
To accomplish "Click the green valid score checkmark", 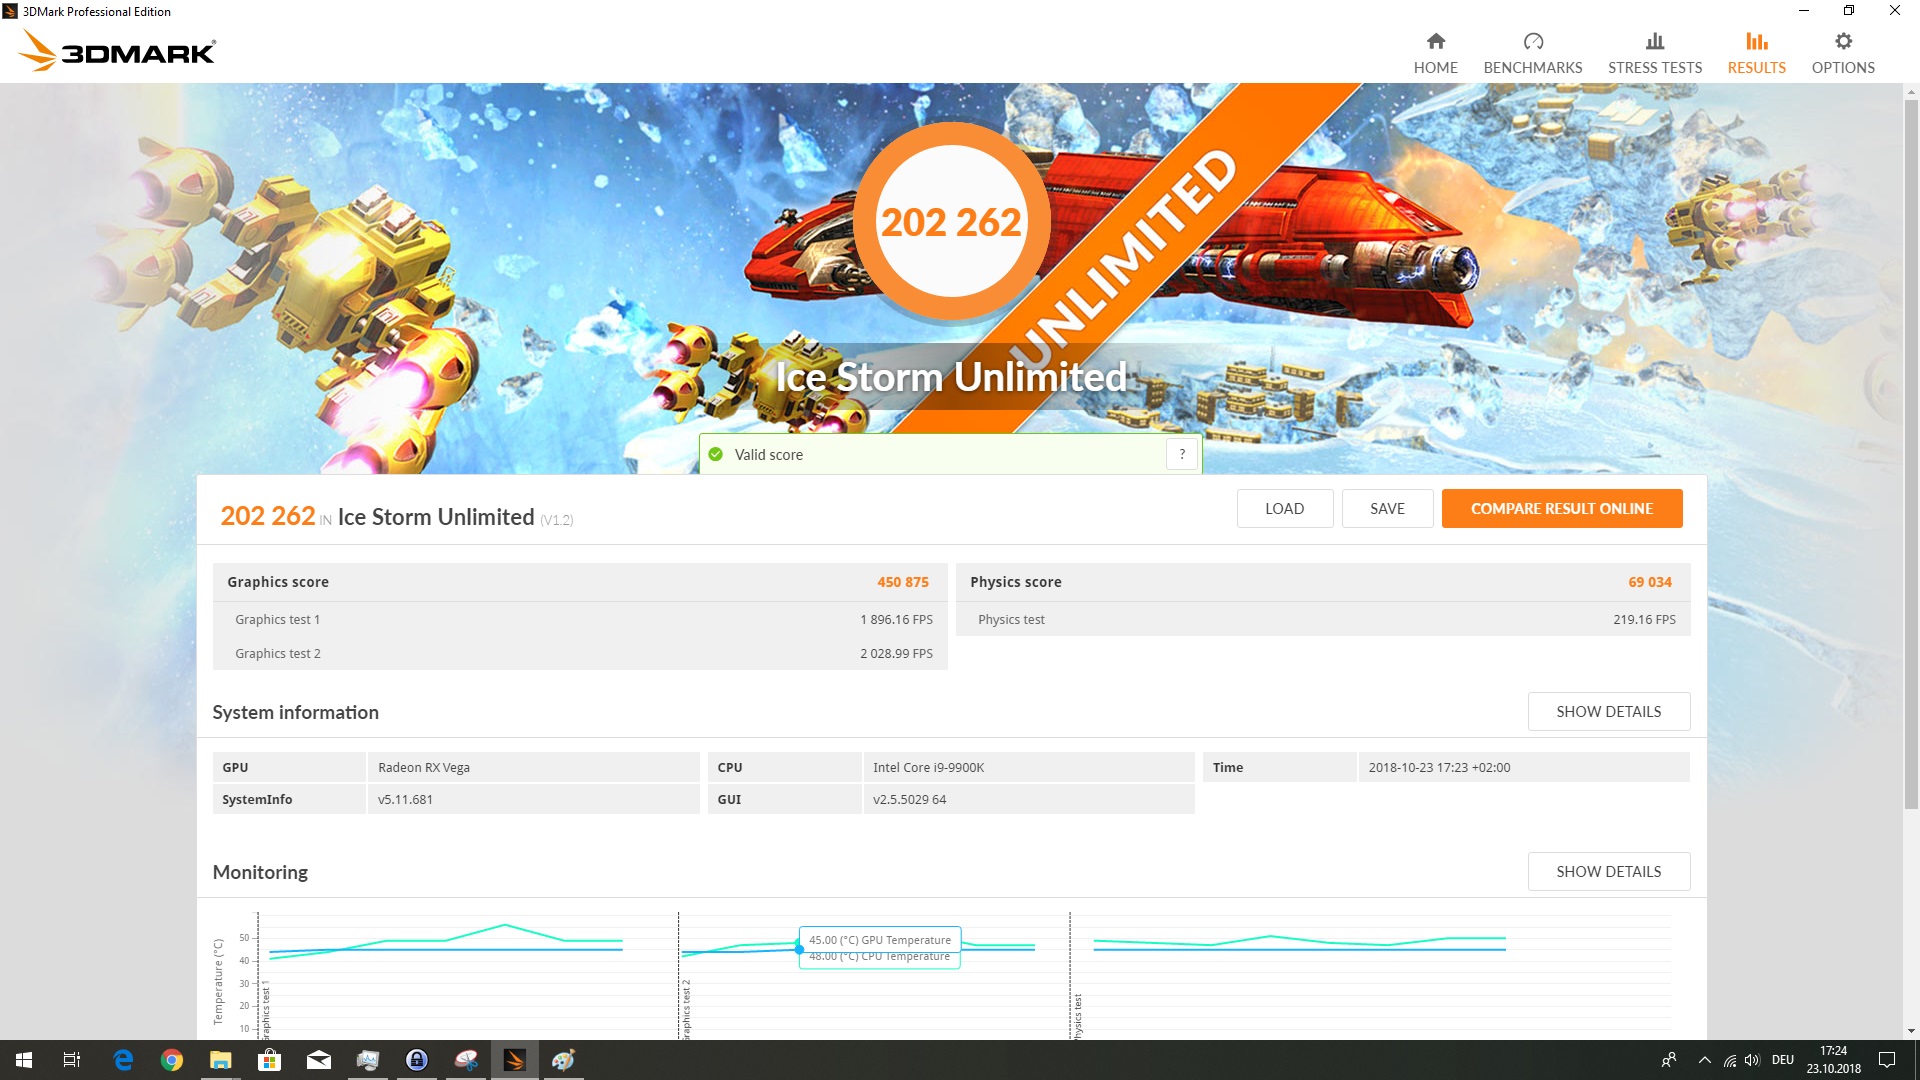I will (716, 454).
